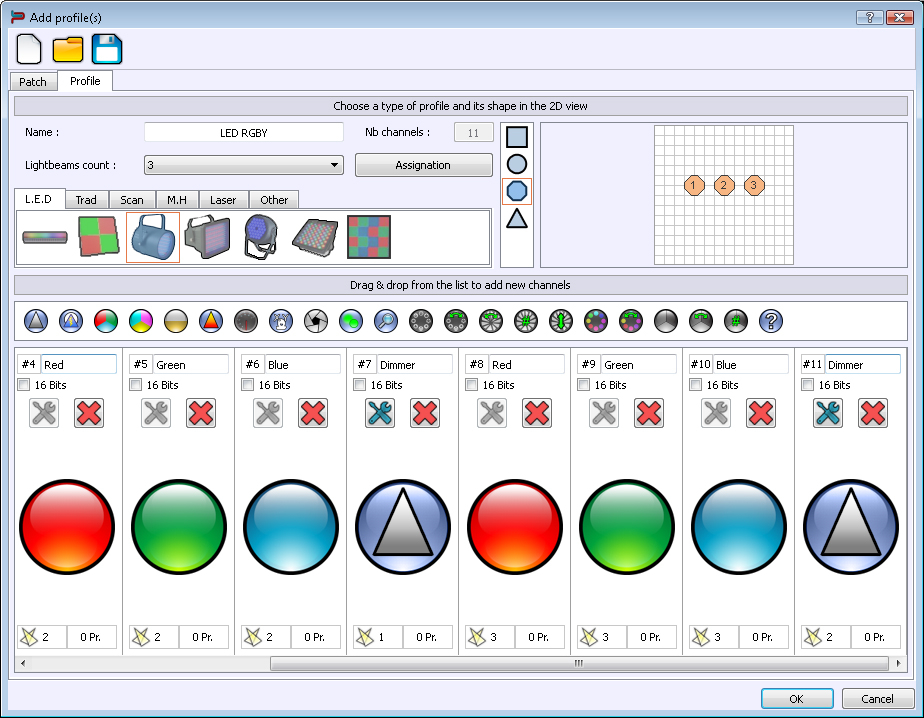Select the triangle shape for 2D view
924x718 pixels.
(x=517, y=218)
